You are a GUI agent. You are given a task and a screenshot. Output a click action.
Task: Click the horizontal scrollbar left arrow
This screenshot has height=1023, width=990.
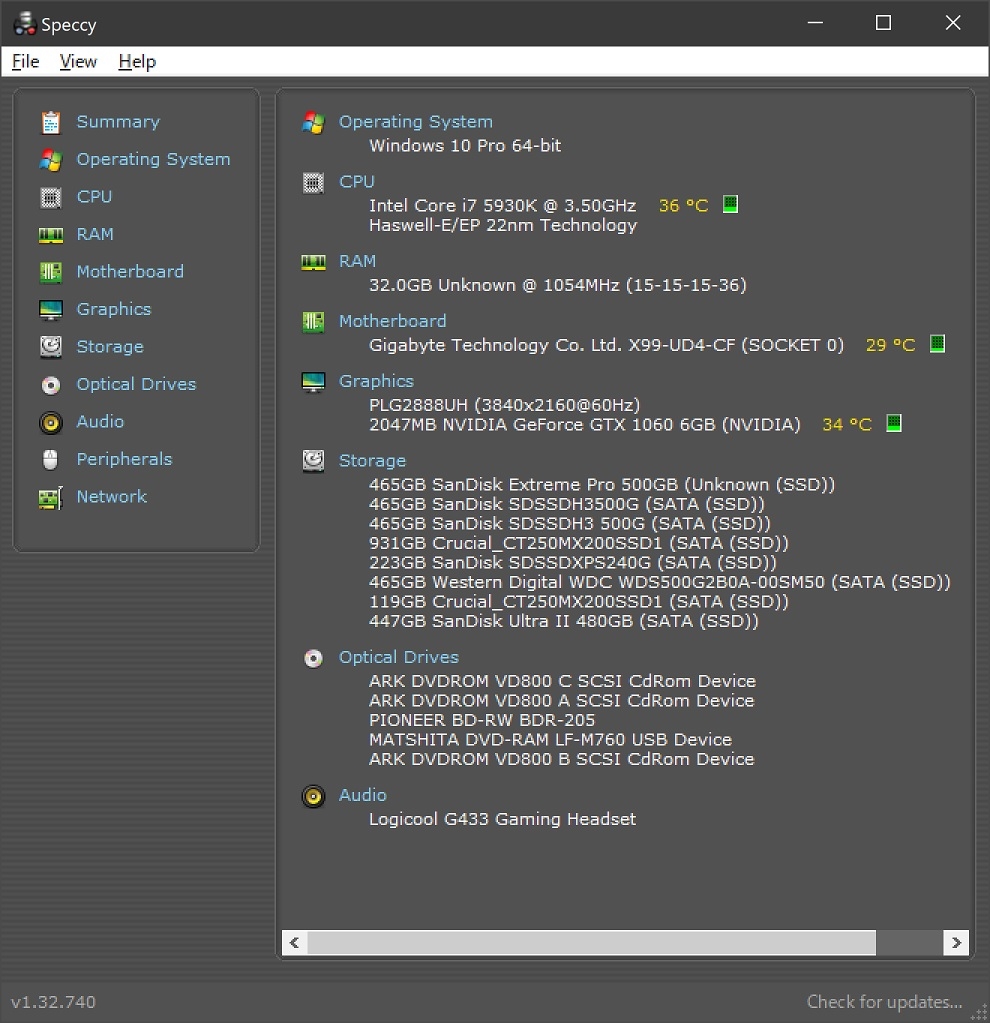[294, 943]
